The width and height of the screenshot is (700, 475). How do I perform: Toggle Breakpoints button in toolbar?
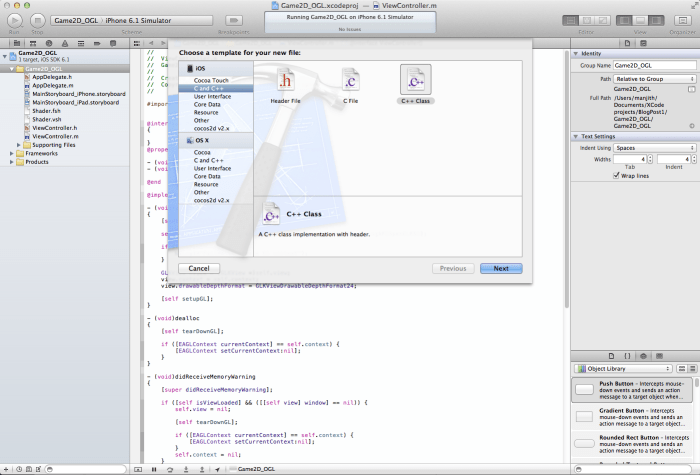[233, 21]
